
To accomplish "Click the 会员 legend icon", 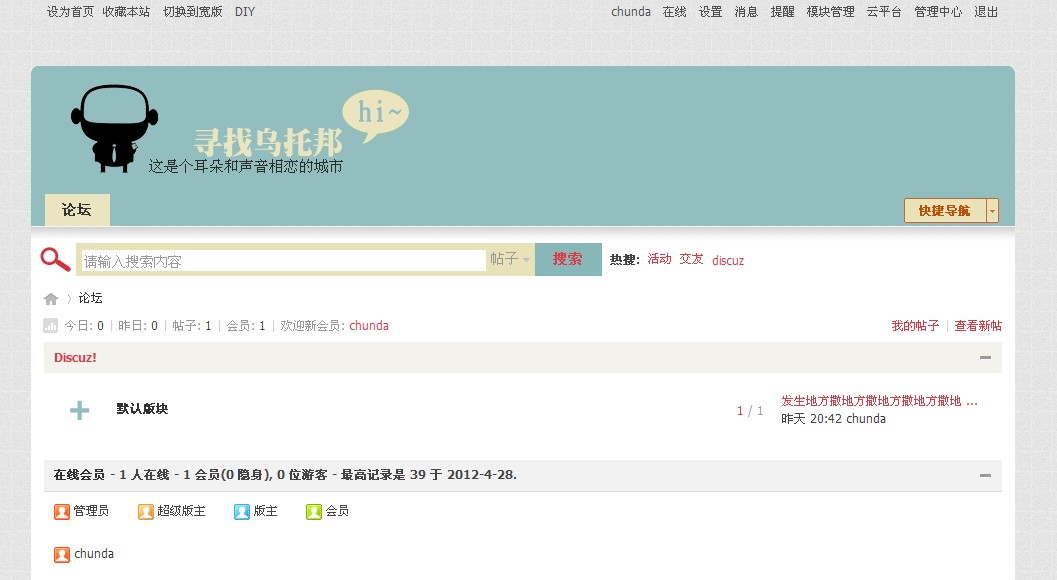I will pos(313,512).
